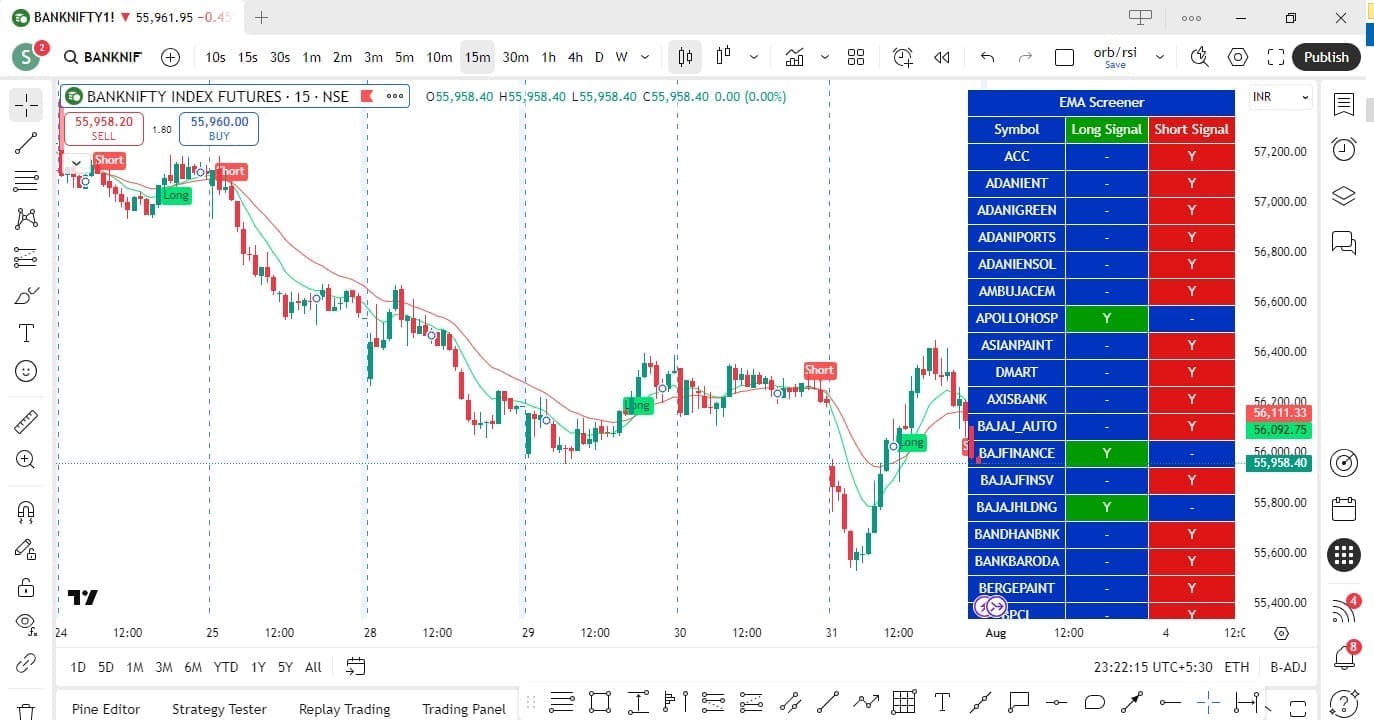Open the symbol search field BANKNIF
The image size is (1374, 720).
pyautogui.click(x=103, y=57)
